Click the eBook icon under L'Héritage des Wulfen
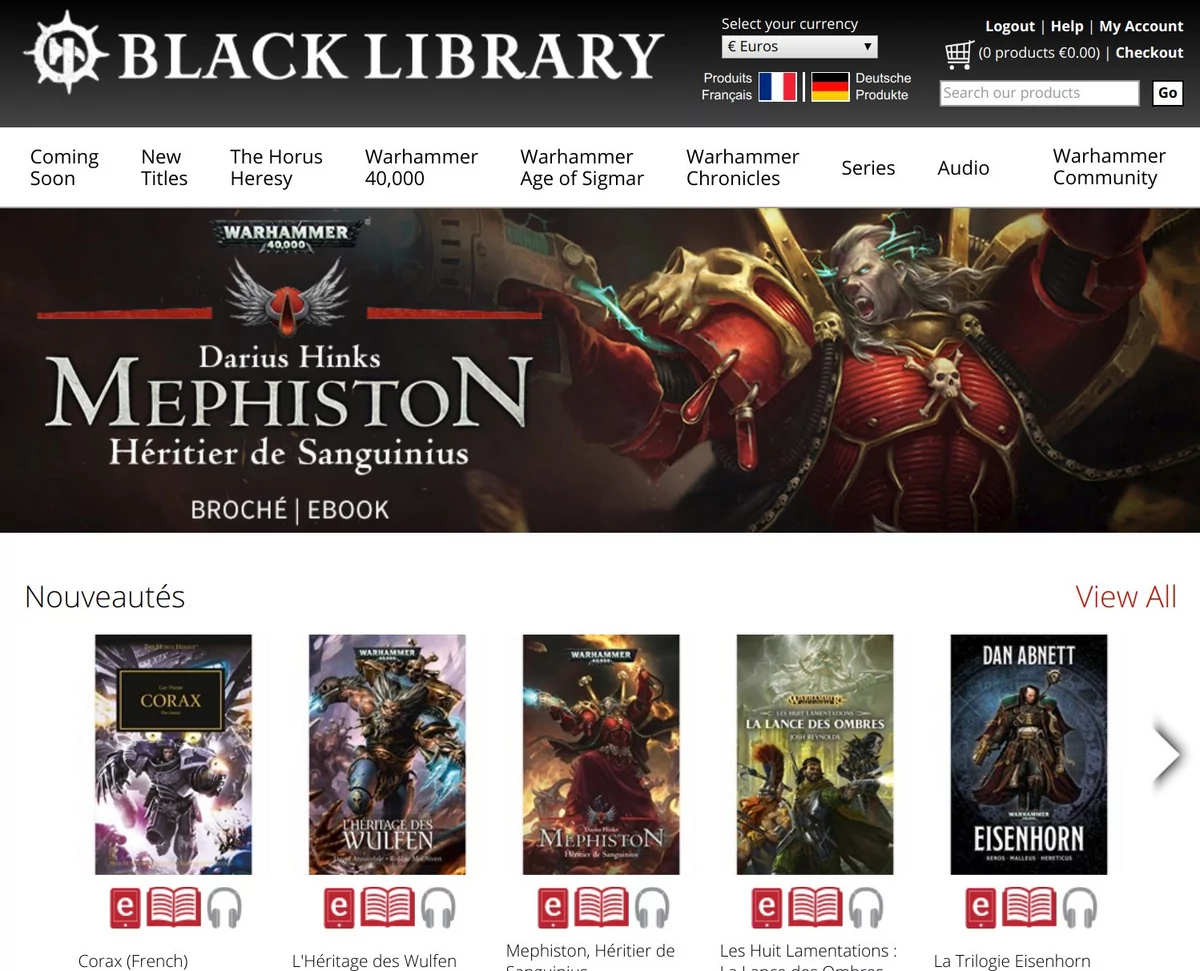Image resolution: width=1200 pixels, height=971 pixels. (x=339, y=908)
